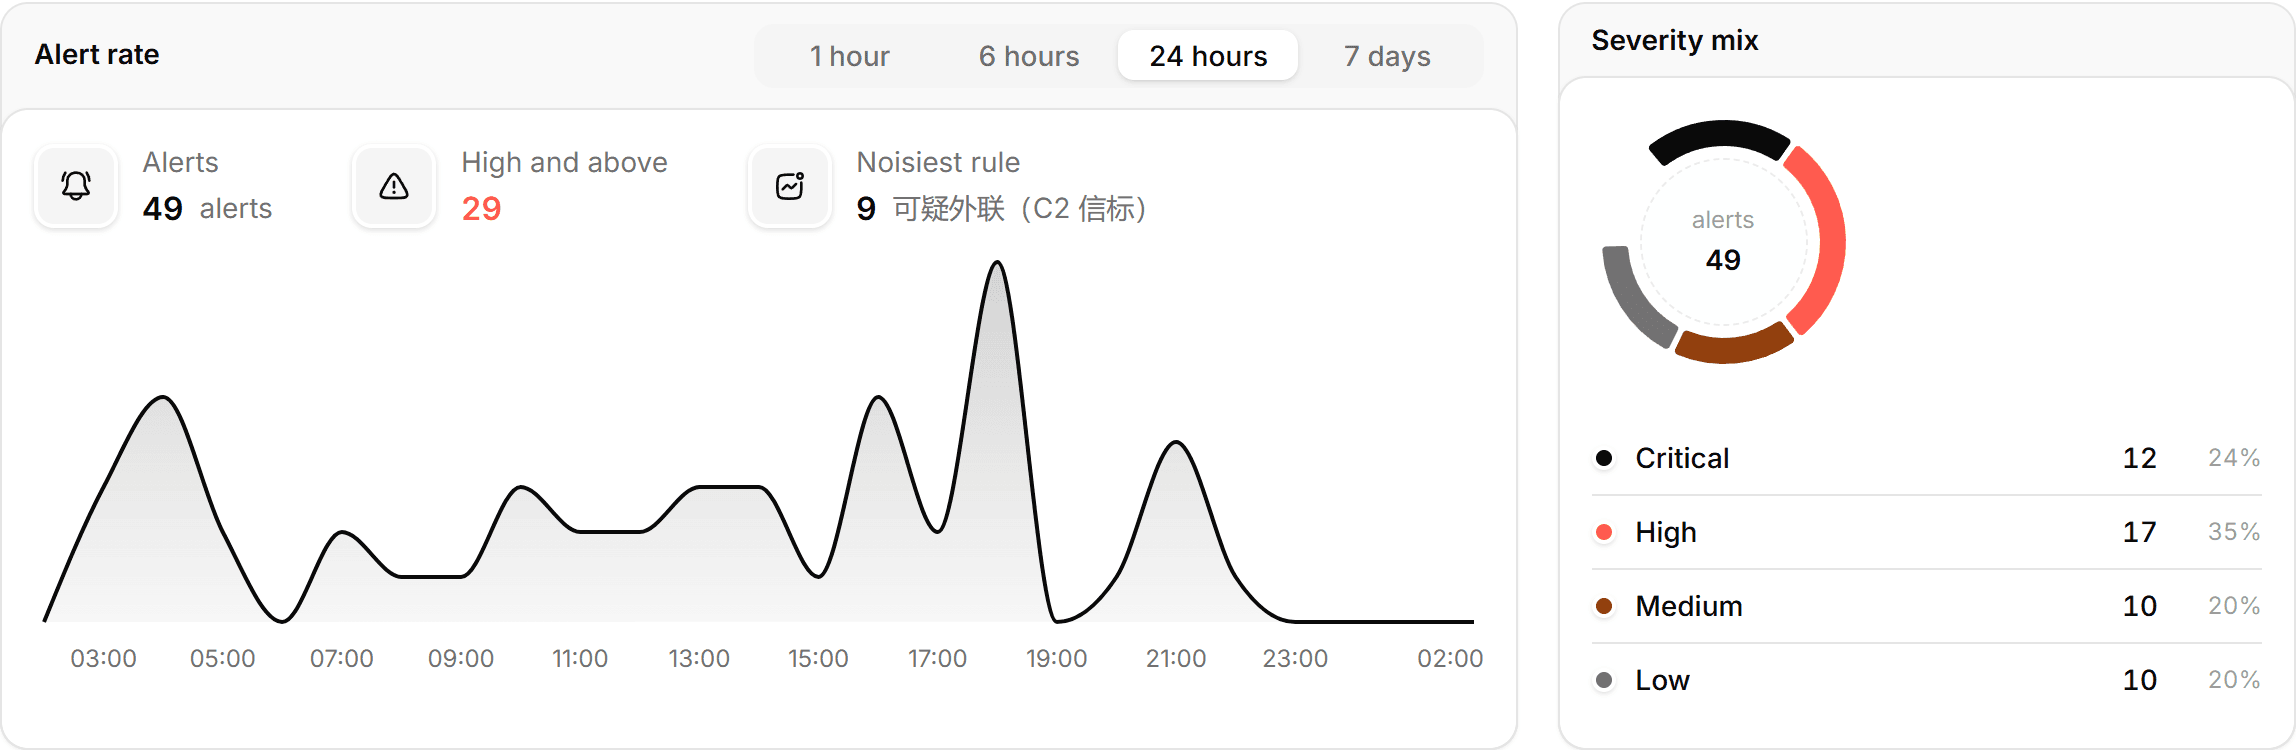2296x750 pixels.
Task: Click the High and above warning triangle icon
Action: point(394,186)
